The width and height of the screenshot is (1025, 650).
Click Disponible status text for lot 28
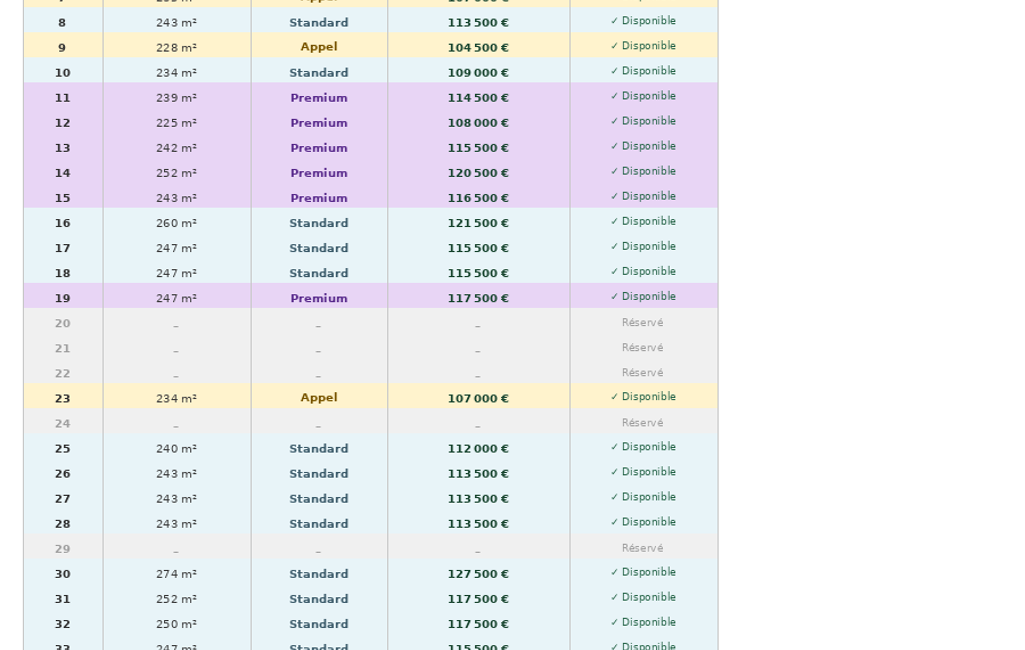tap(649, 522)
